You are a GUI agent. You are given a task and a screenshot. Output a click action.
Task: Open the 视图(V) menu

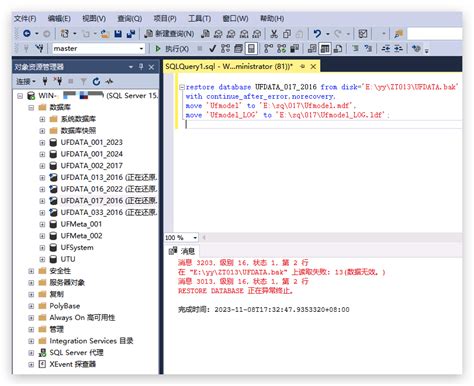point(94,18)
